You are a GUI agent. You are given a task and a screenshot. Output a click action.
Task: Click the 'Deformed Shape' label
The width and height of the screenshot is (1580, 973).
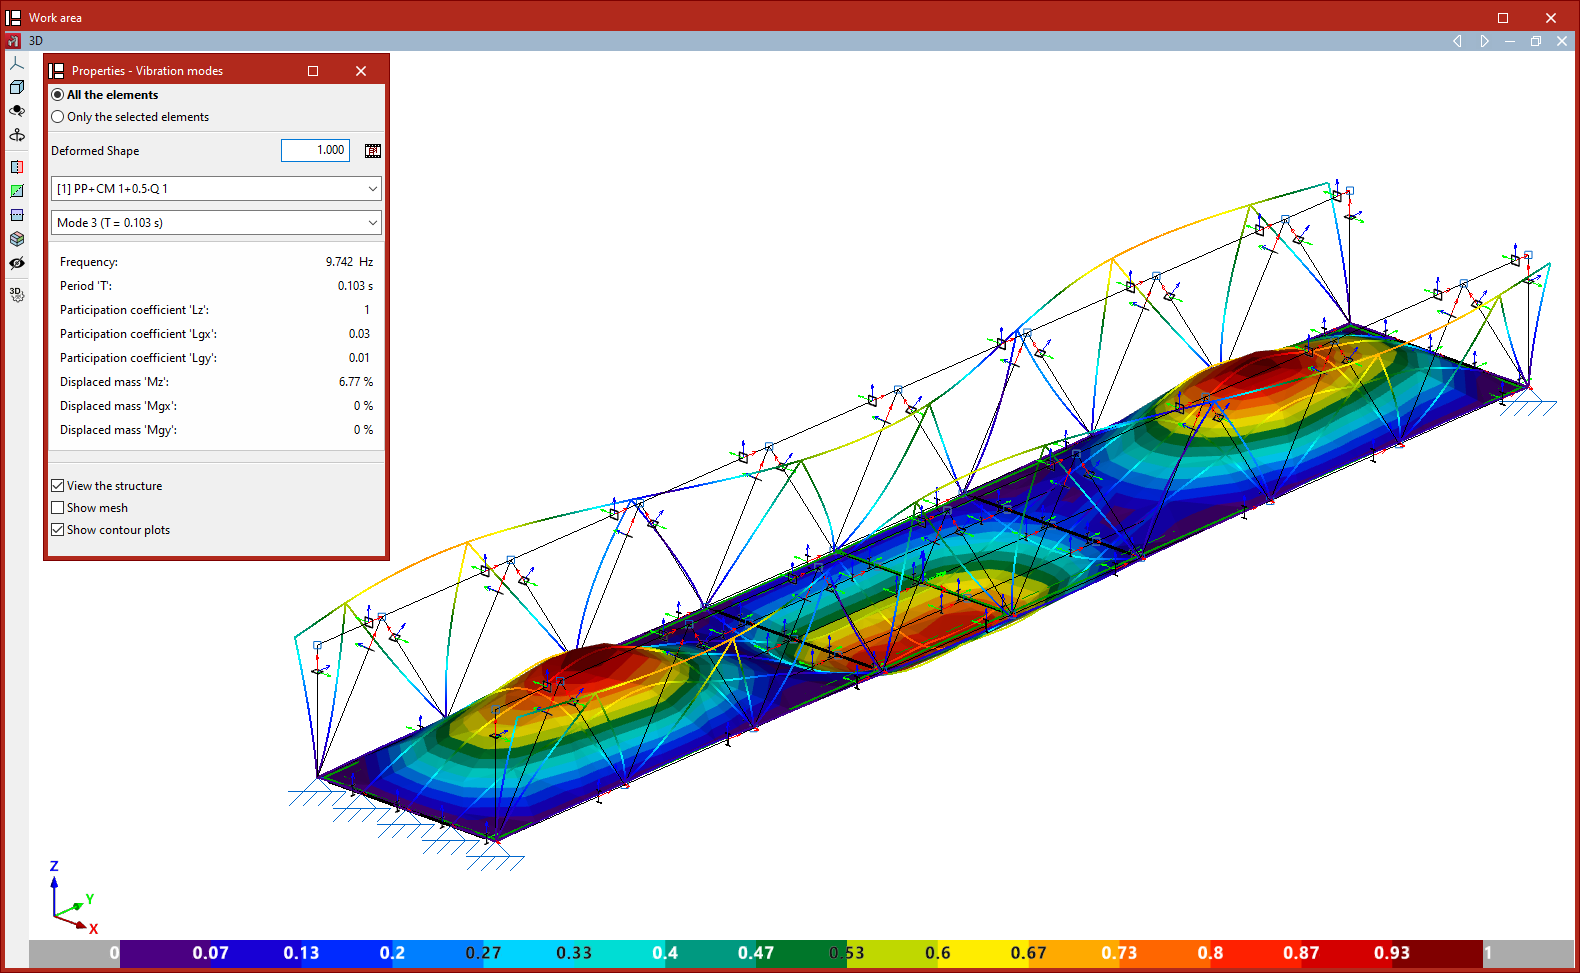[95, 151]
